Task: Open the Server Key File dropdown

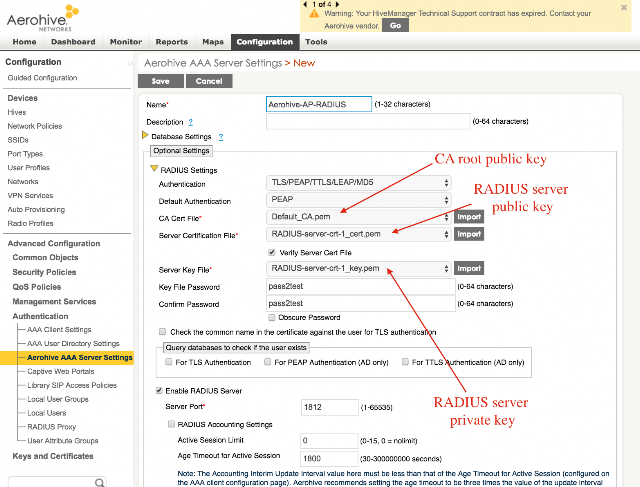Action: [x=359, y=268]
